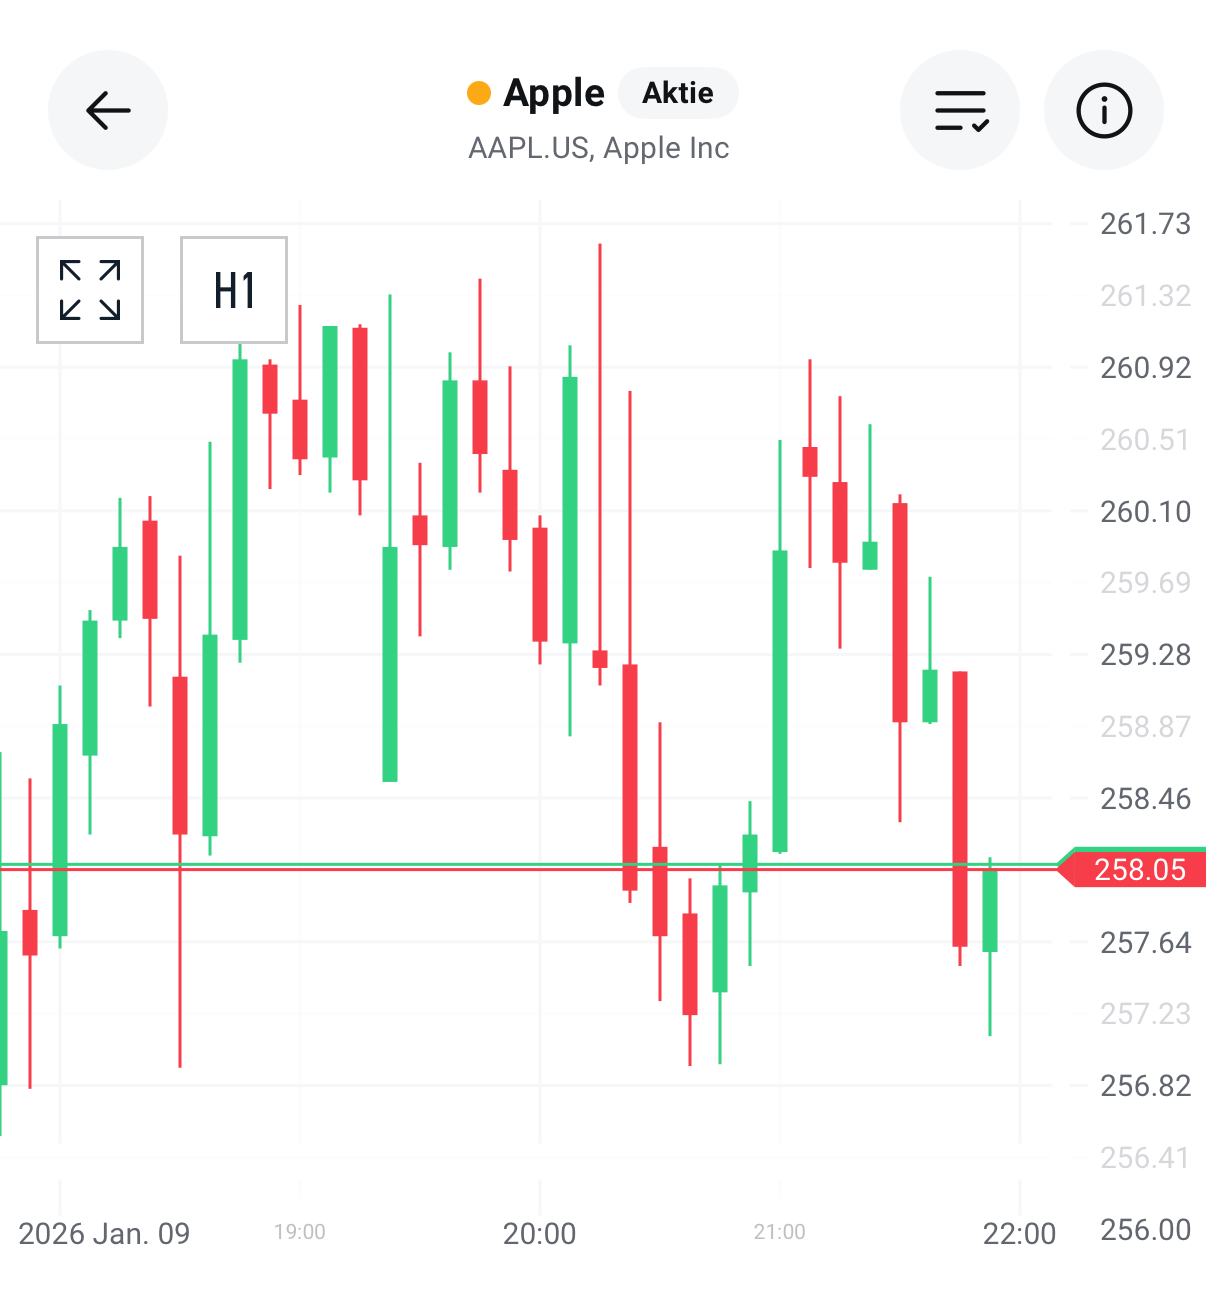Click the horizontal bid/ask price line
Viewport: 1206px width, 1299px height.
click(400, 867)
